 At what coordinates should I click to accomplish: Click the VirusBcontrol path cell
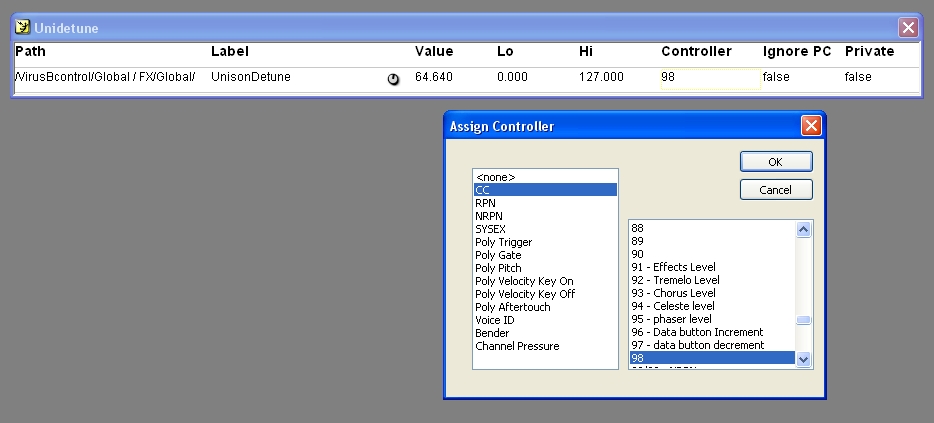click(105, 77)
